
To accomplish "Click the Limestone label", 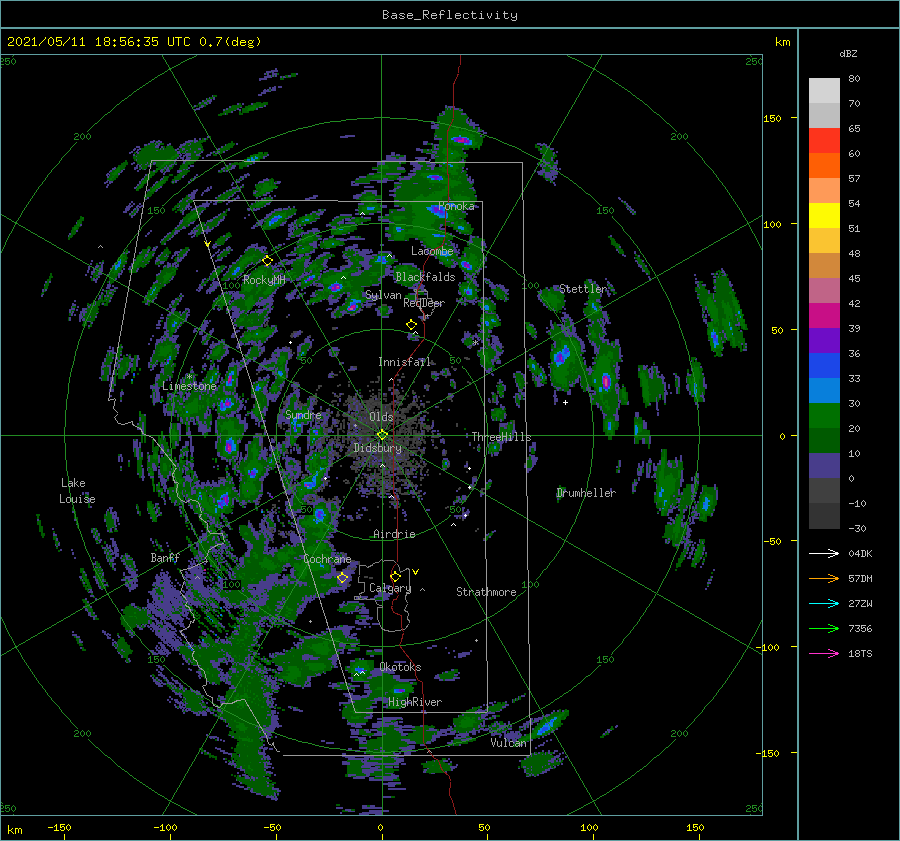I will 189,386.
